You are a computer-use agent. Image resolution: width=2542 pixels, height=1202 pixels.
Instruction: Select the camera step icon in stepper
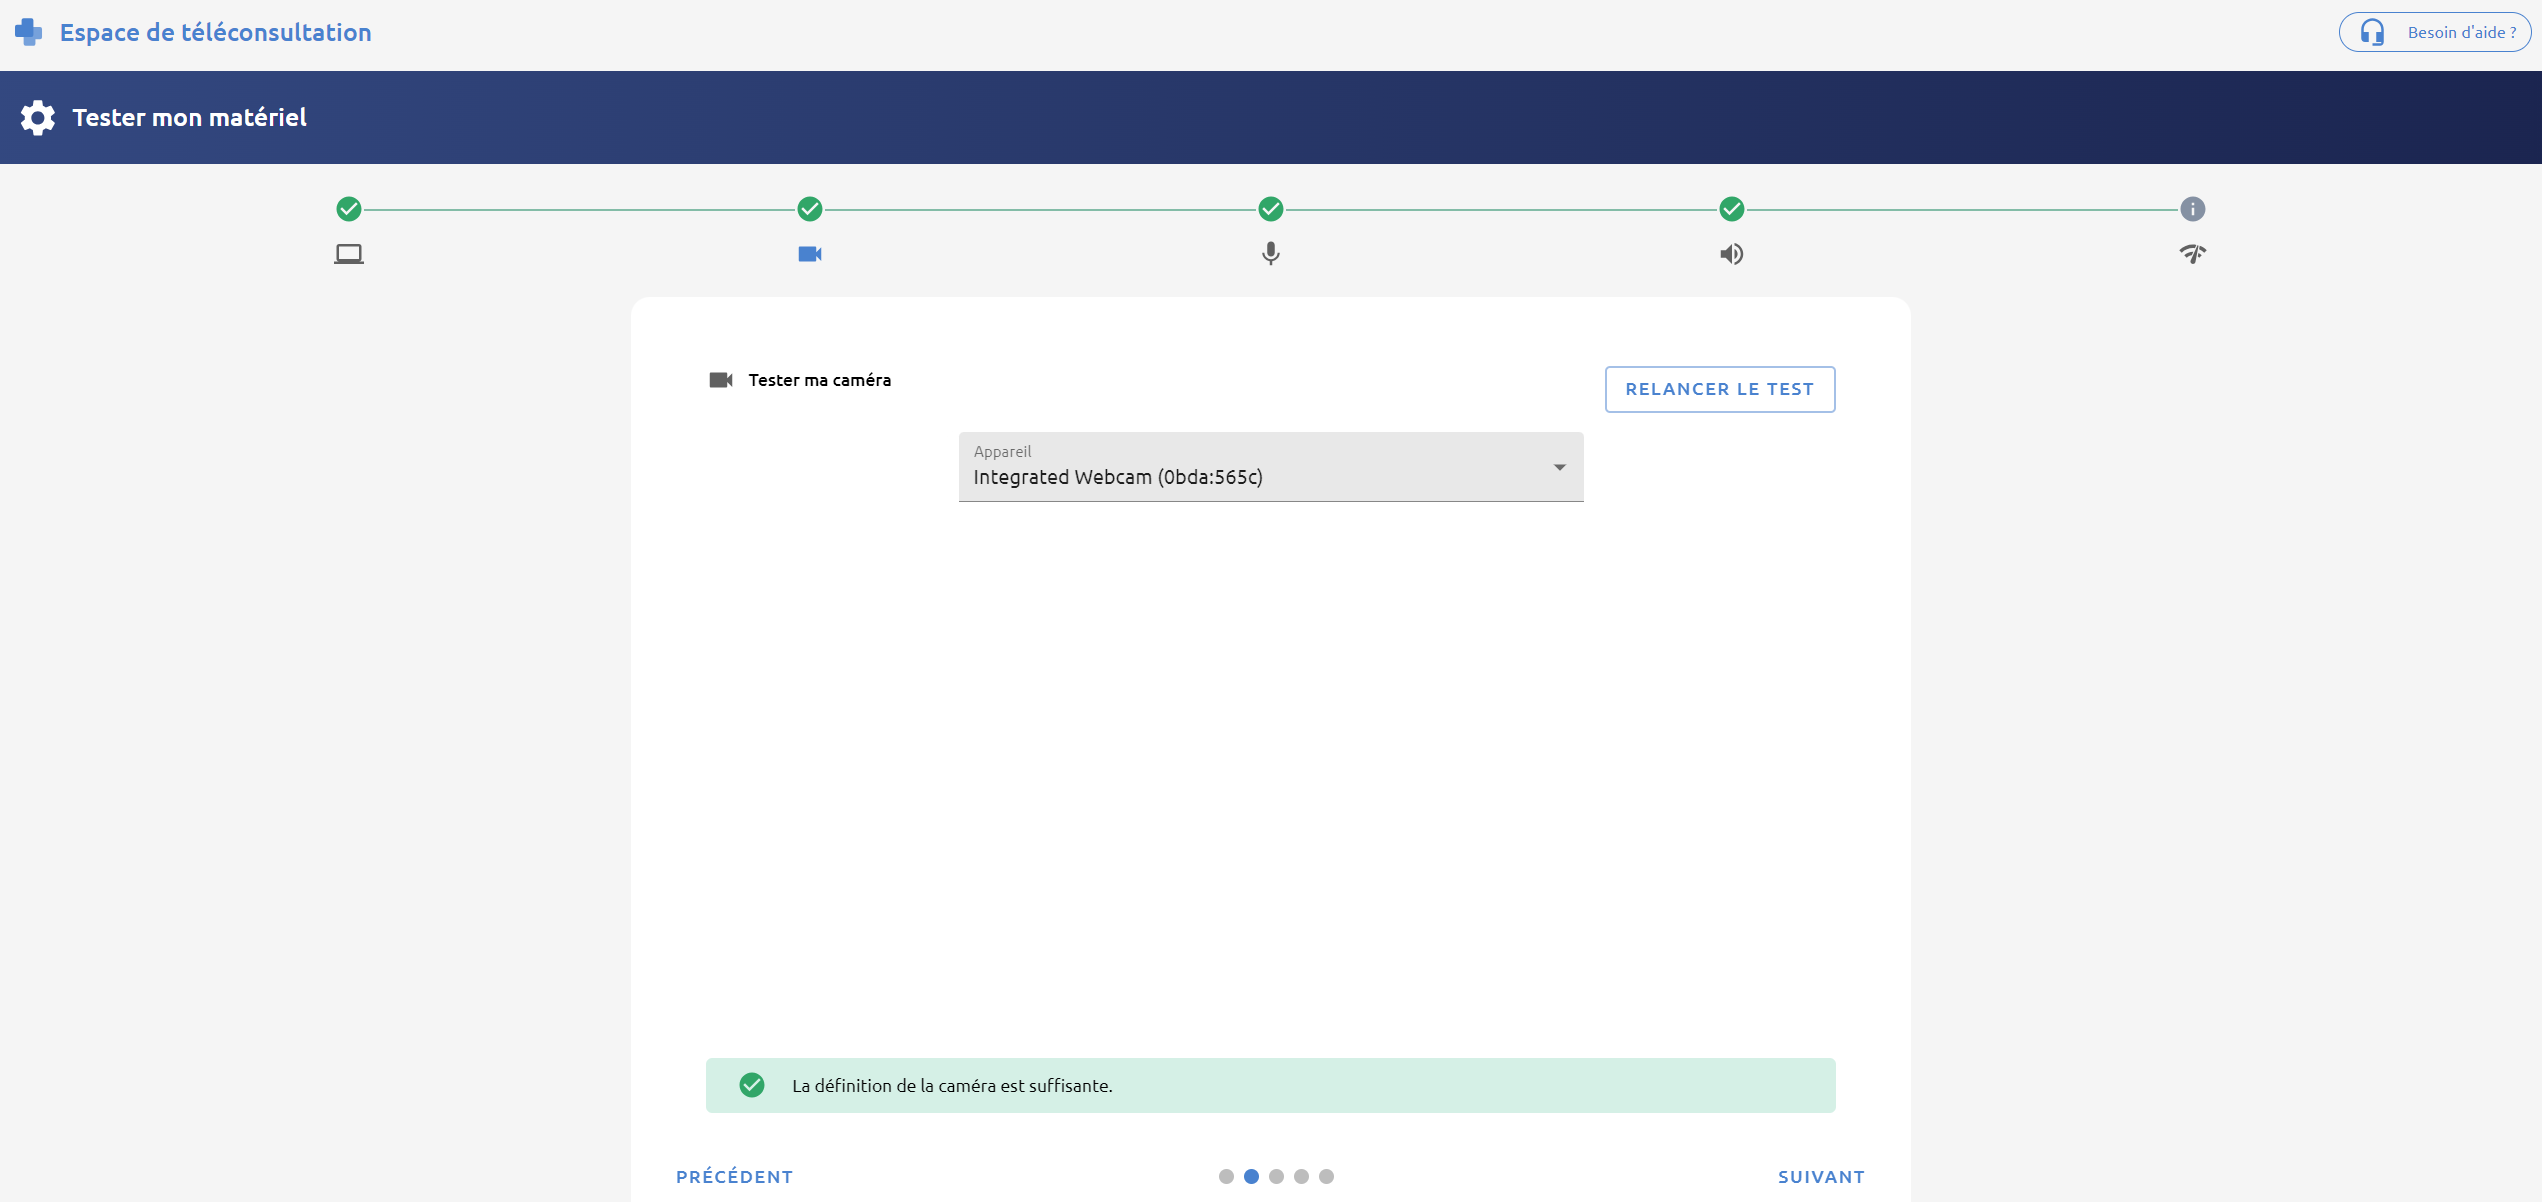pyautogui.click(x=810, y=254)
